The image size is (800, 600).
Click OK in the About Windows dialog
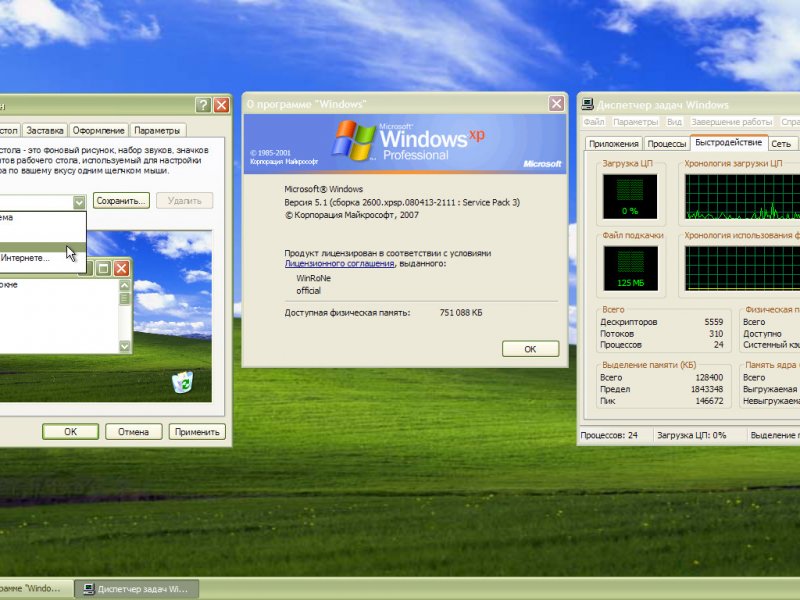pos(531,349)
